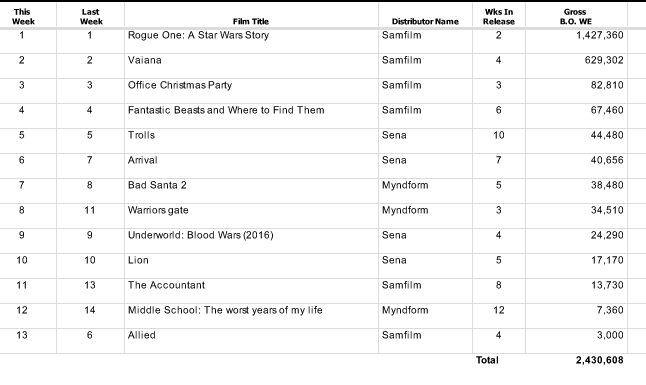Click Fantastic Beasts and Where to Find Them

coord(226,110)
